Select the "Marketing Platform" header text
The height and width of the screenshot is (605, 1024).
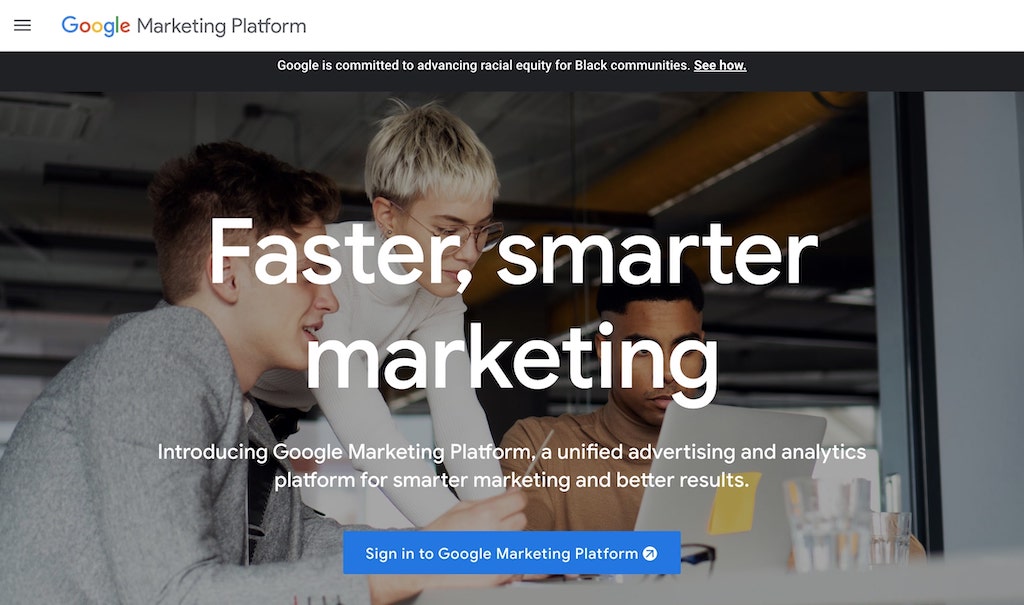[221, 26]
